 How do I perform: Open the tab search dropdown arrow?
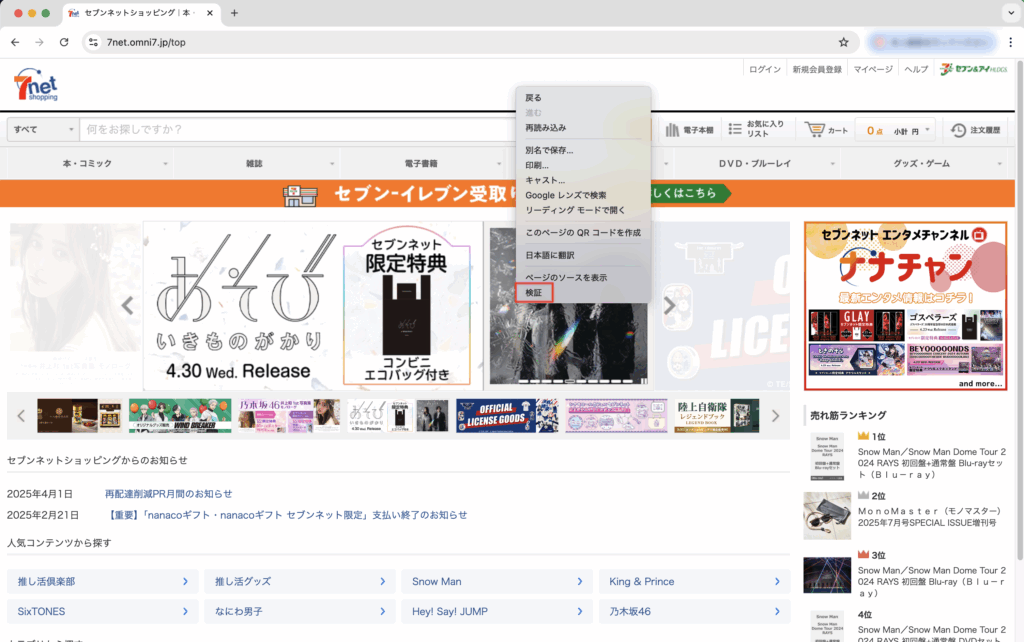(x=1011, y=13)
